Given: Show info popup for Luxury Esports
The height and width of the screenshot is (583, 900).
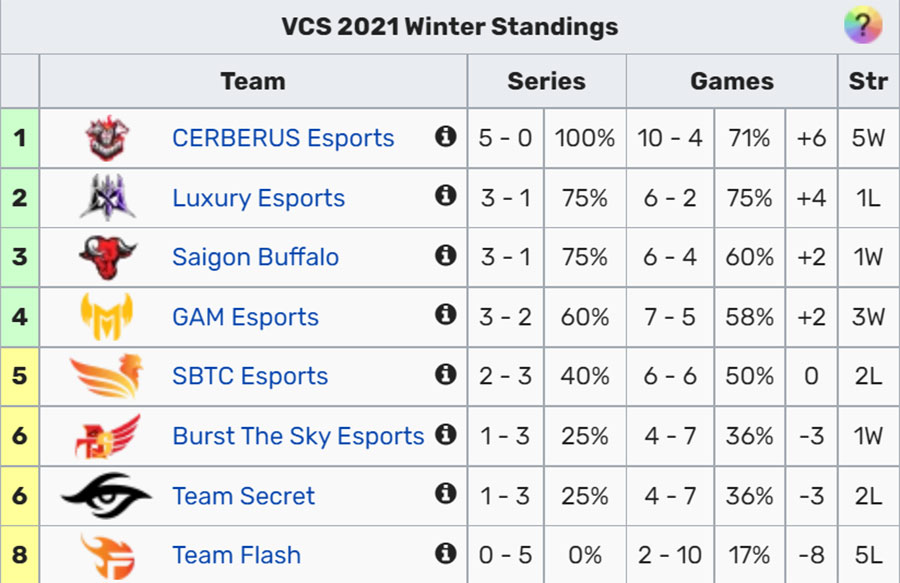Looking at the screenshot, I should [x=445, y=196].
